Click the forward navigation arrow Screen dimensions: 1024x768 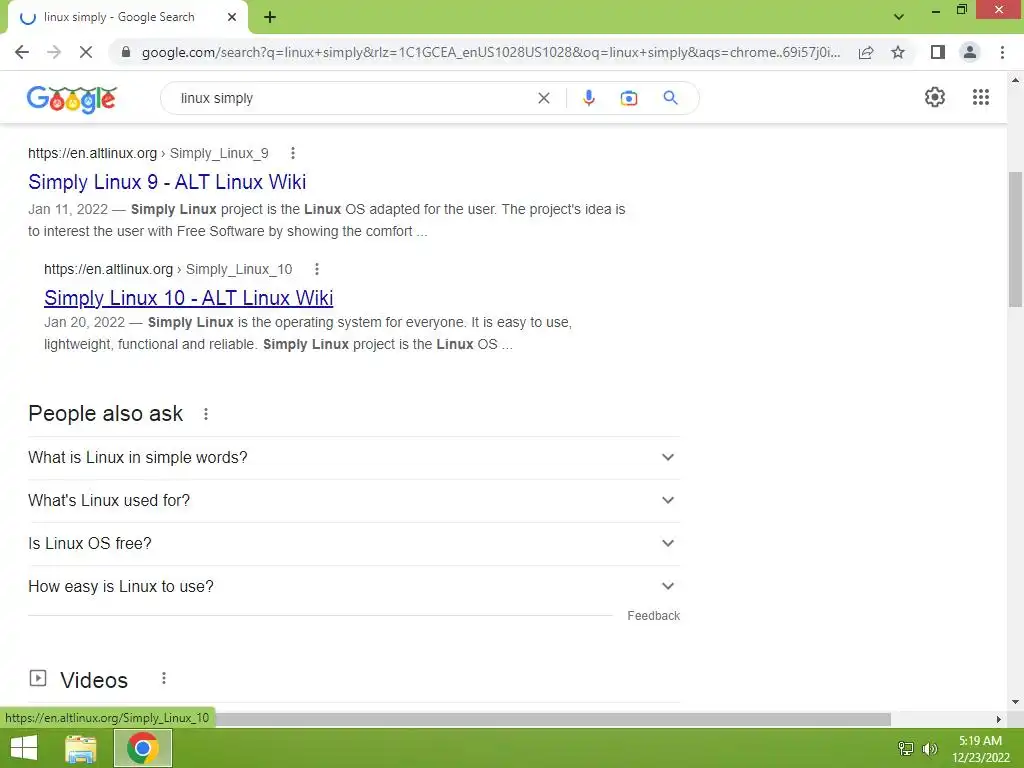point(54,52)
